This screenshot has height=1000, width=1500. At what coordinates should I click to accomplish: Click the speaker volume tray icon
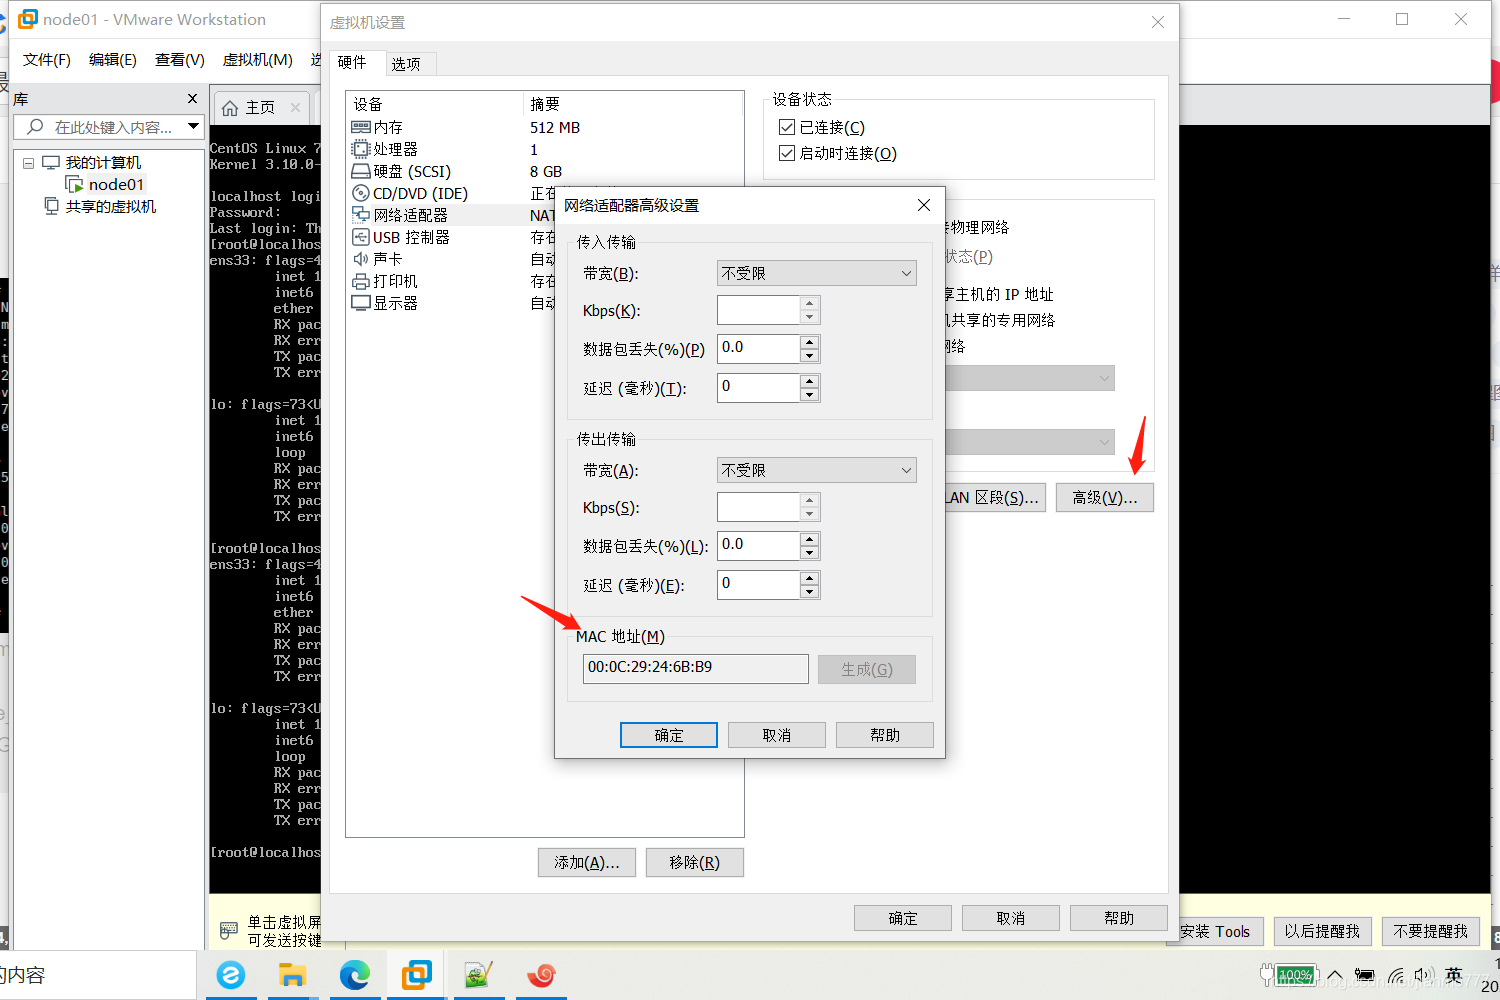tap(1424, 975)
